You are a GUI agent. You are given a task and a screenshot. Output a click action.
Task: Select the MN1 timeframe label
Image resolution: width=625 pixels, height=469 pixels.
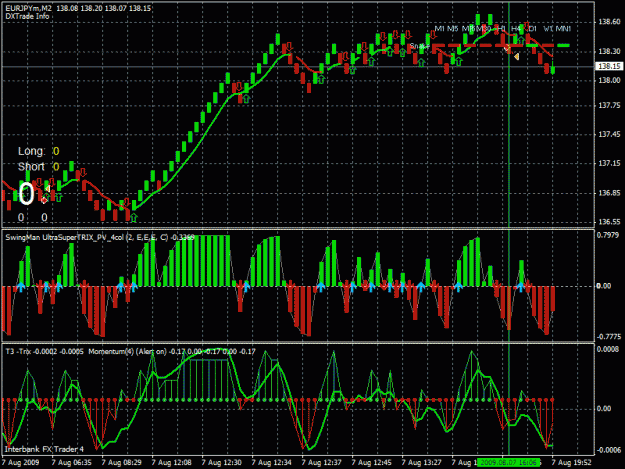tap(564, 29)
